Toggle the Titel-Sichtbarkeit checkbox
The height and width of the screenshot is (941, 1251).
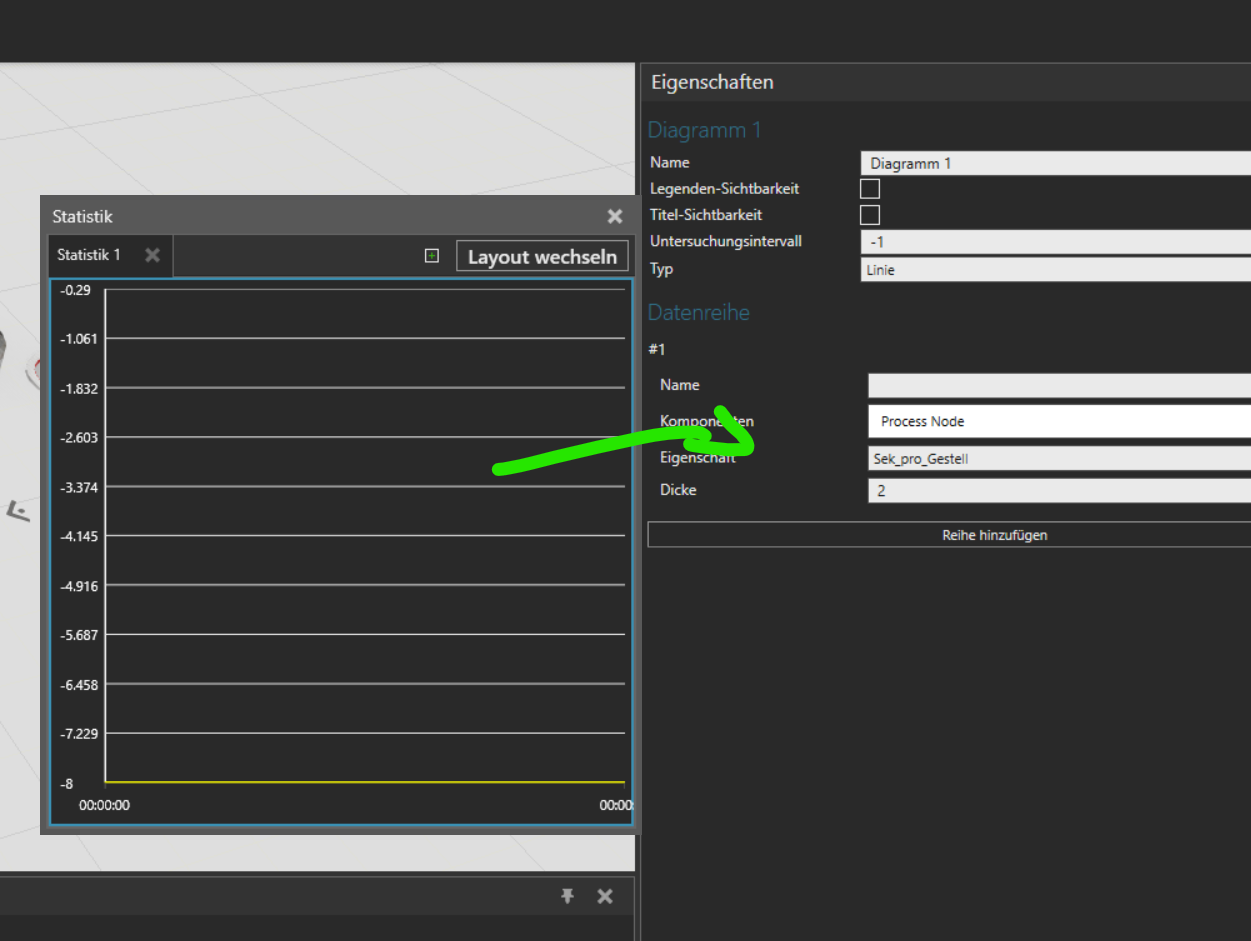click(870, 215)
